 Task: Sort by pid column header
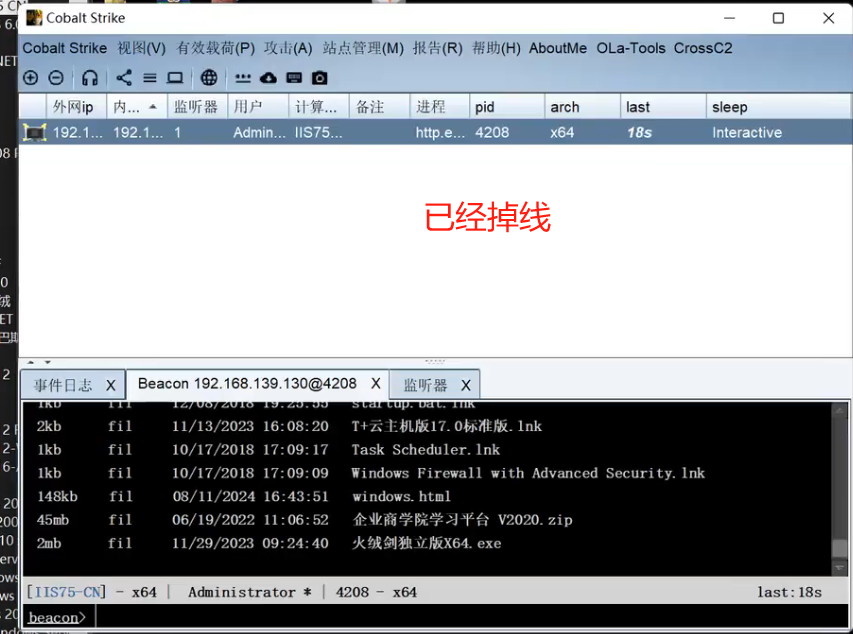click(x=506, y=107)
